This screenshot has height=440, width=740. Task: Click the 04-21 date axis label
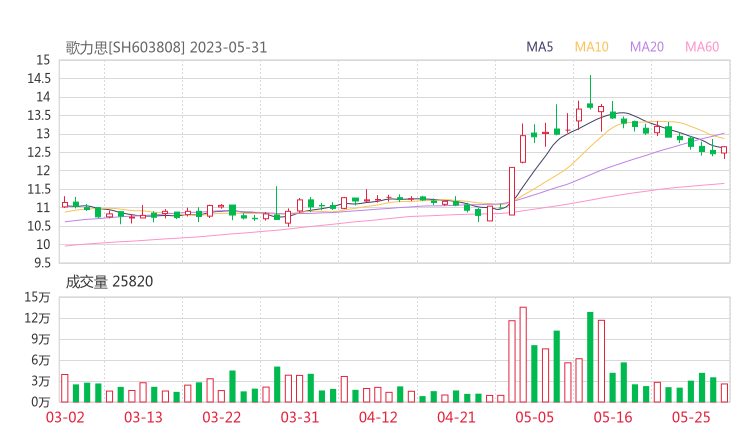click(456, 417)
